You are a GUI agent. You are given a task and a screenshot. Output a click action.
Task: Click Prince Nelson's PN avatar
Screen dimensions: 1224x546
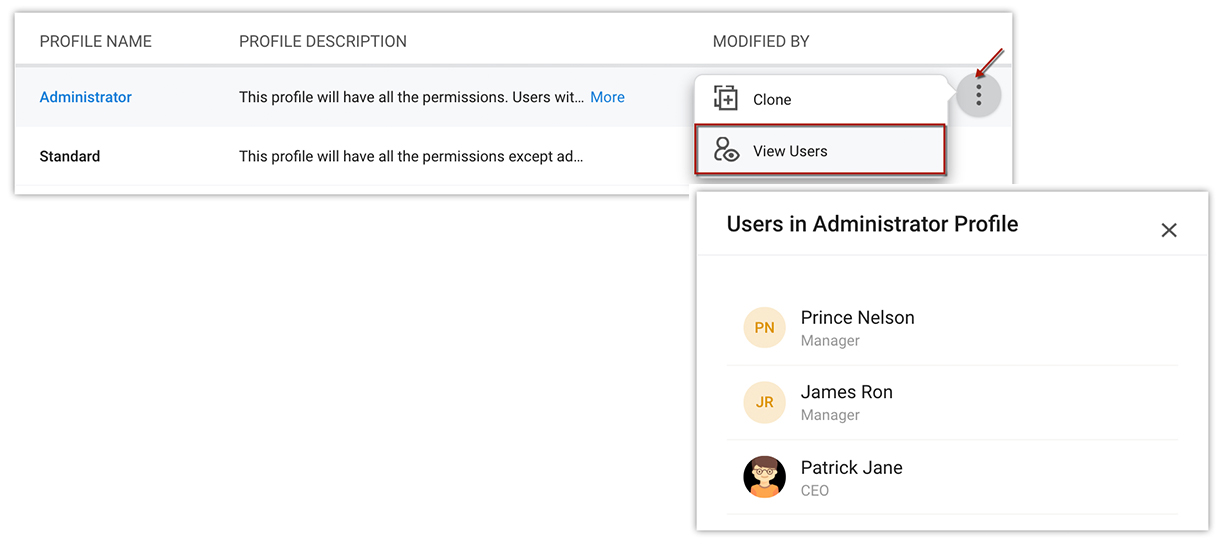[764, 327]
